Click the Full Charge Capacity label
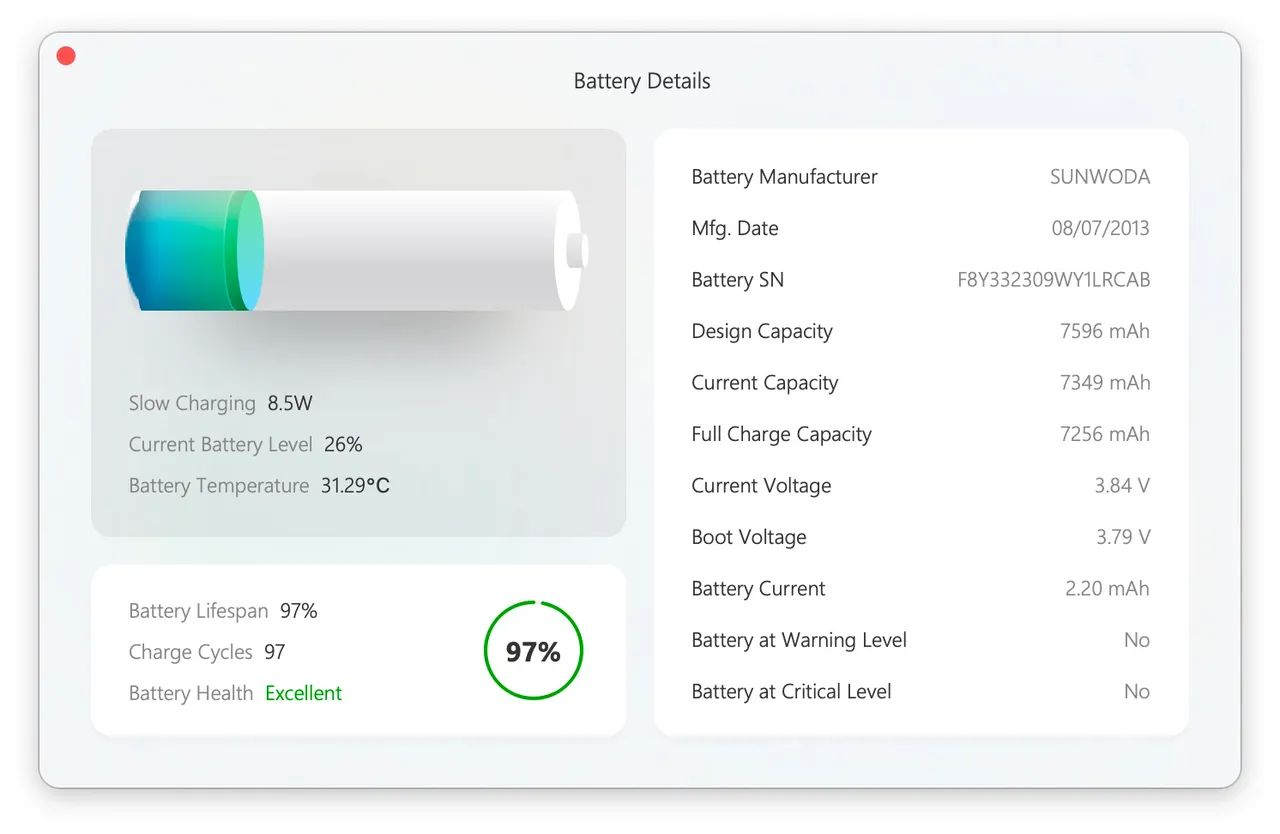Screen dimensions: 1280x834 coord(781,434)
